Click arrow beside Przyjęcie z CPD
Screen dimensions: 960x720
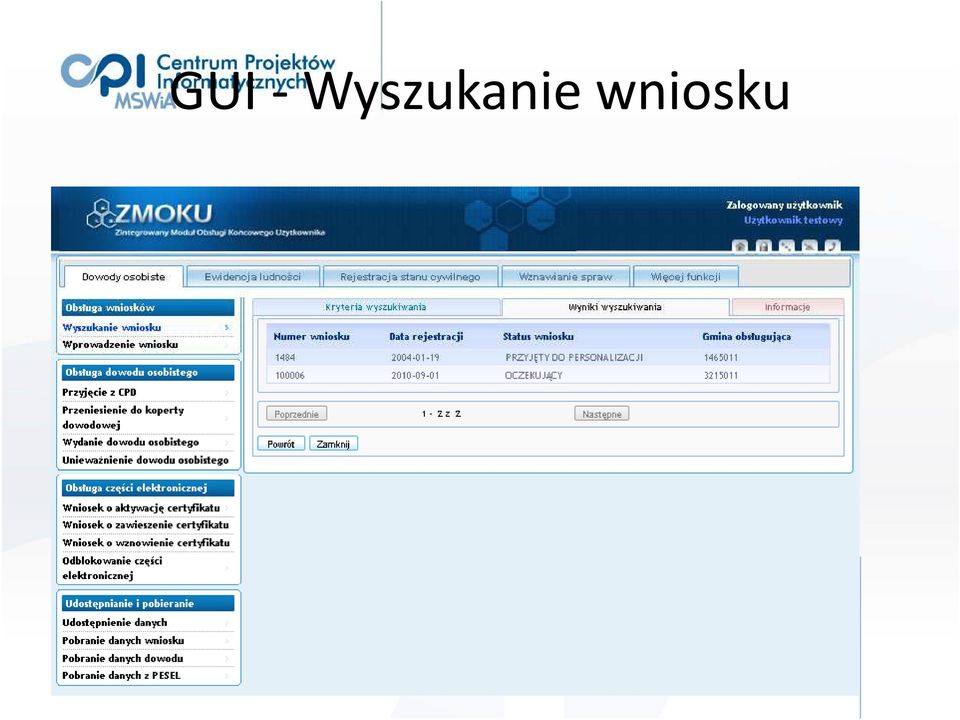(227, 393)
